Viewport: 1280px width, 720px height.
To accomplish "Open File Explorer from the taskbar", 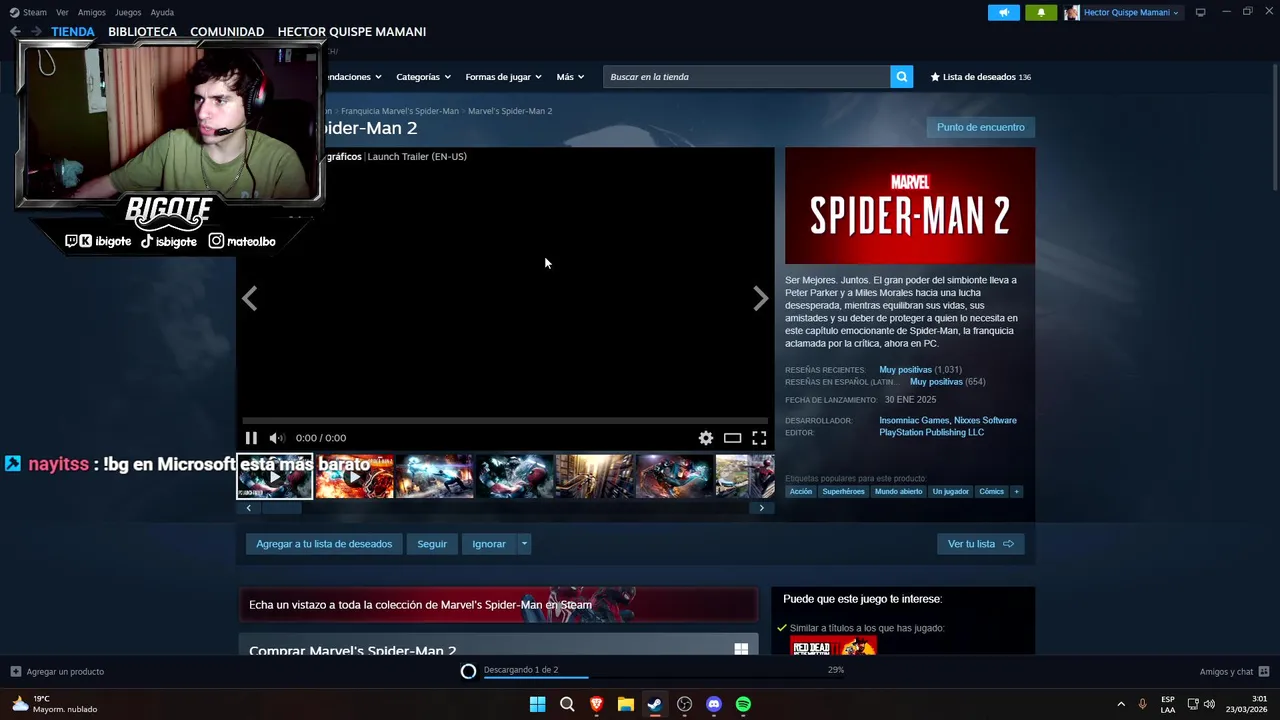I will click(625, 704).
